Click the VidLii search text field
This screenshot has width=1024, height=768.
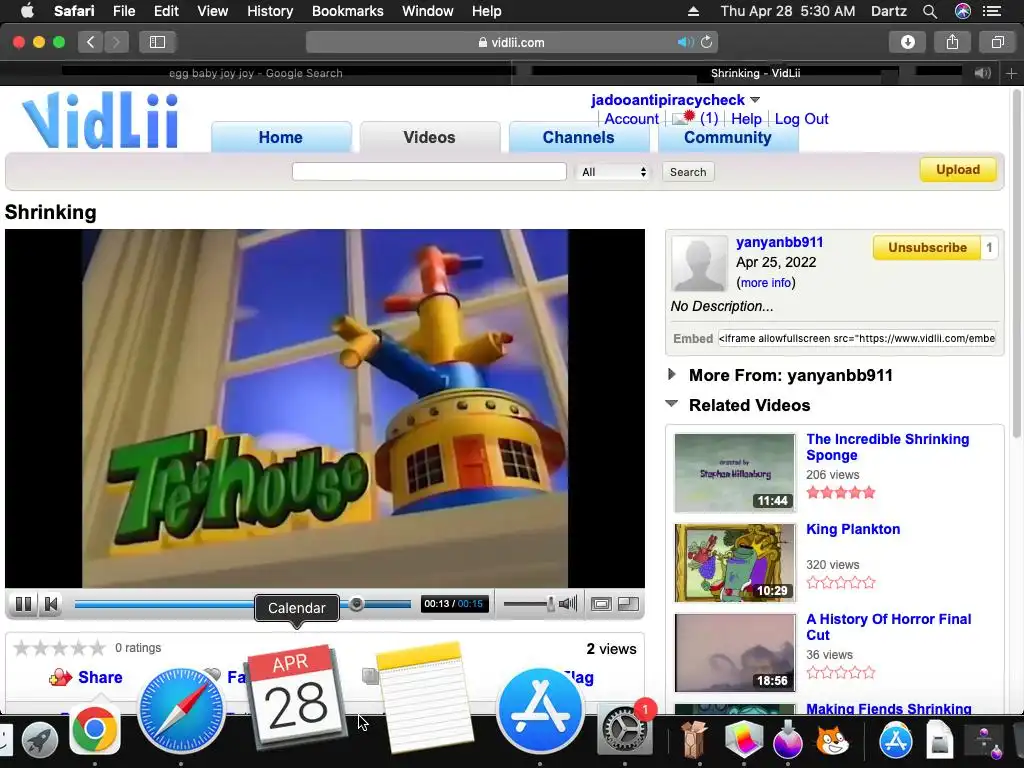[x=429, y=172]
